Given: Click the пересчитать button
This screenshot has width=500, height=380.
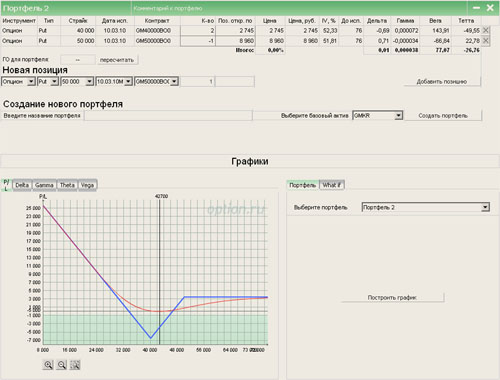Looking at the screenshot, I should click(x=117, y=60).
